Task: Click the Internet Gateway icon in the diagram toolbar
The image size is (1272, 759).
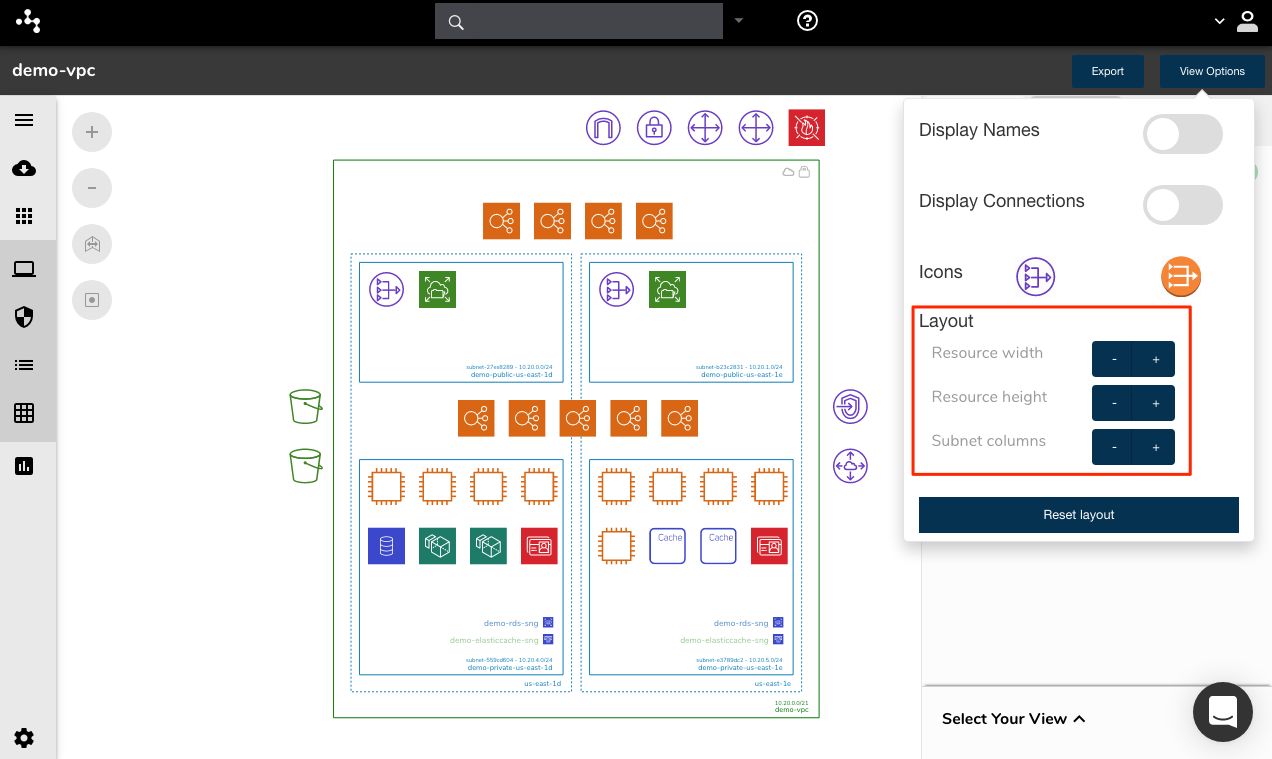Action: point(603,127)
